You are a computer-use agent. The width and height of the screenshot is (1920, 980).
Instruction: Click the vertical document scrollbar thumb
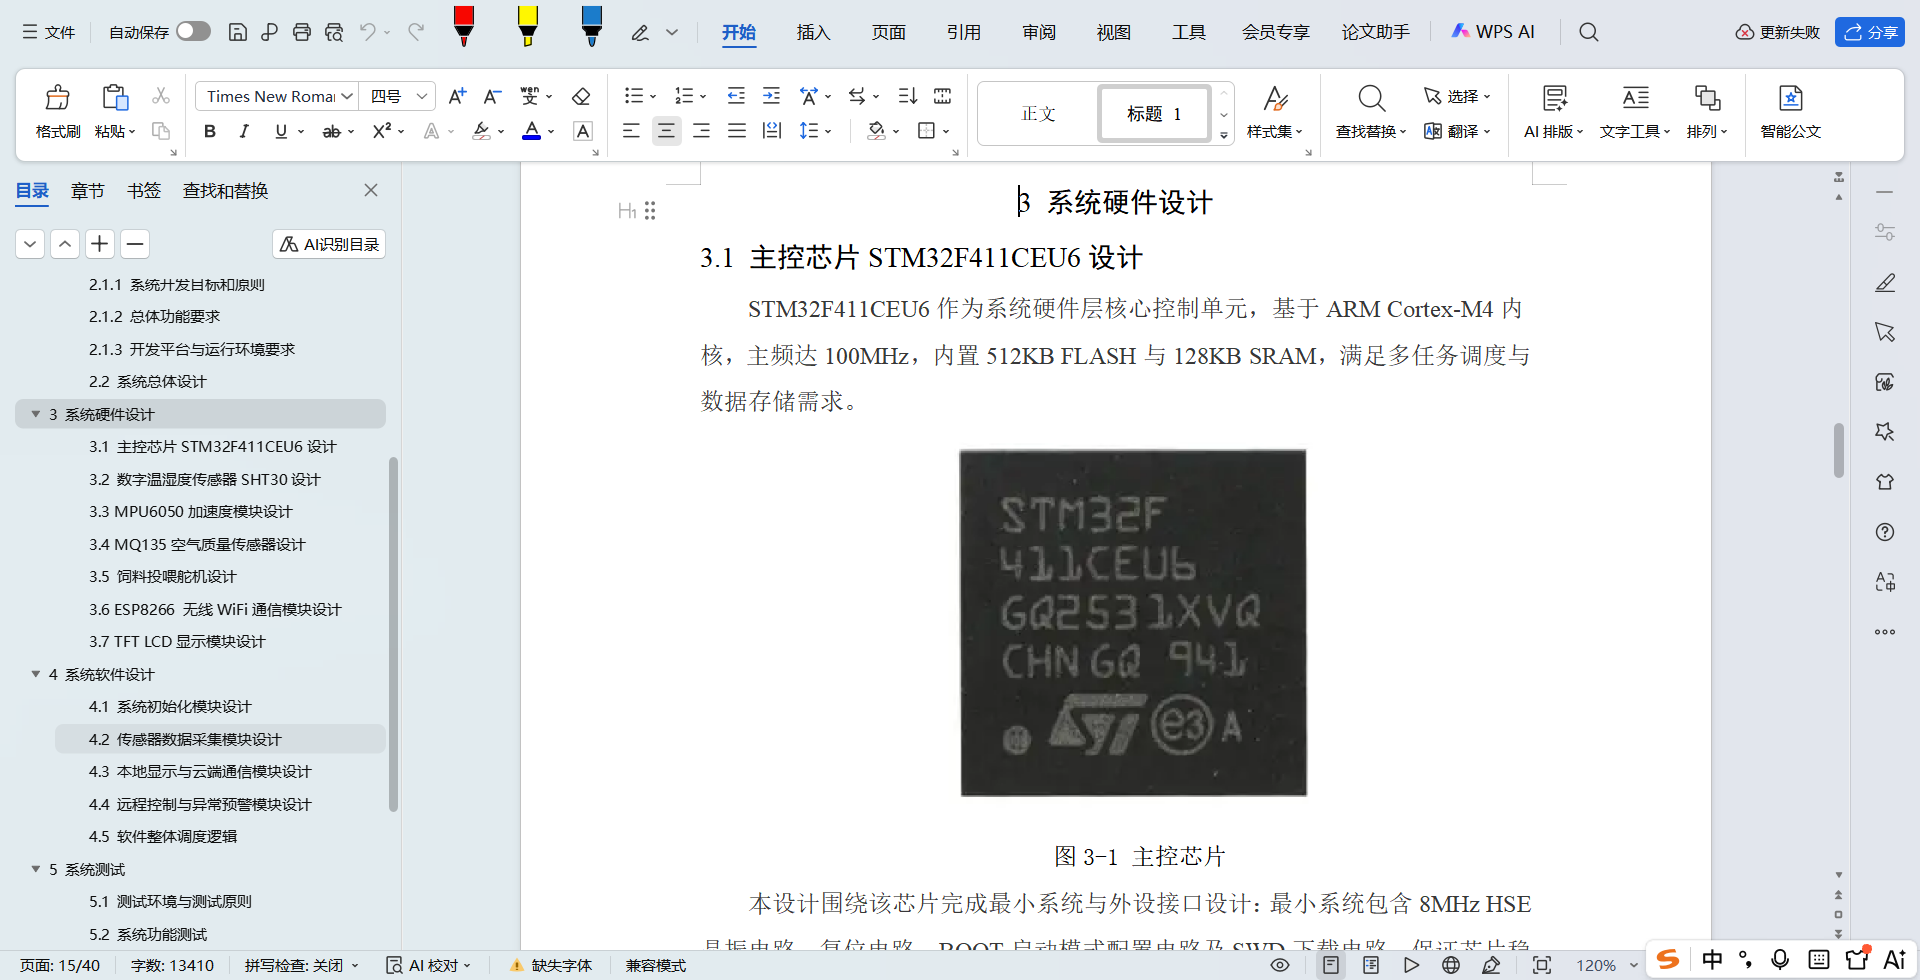tap(1838, 450)
